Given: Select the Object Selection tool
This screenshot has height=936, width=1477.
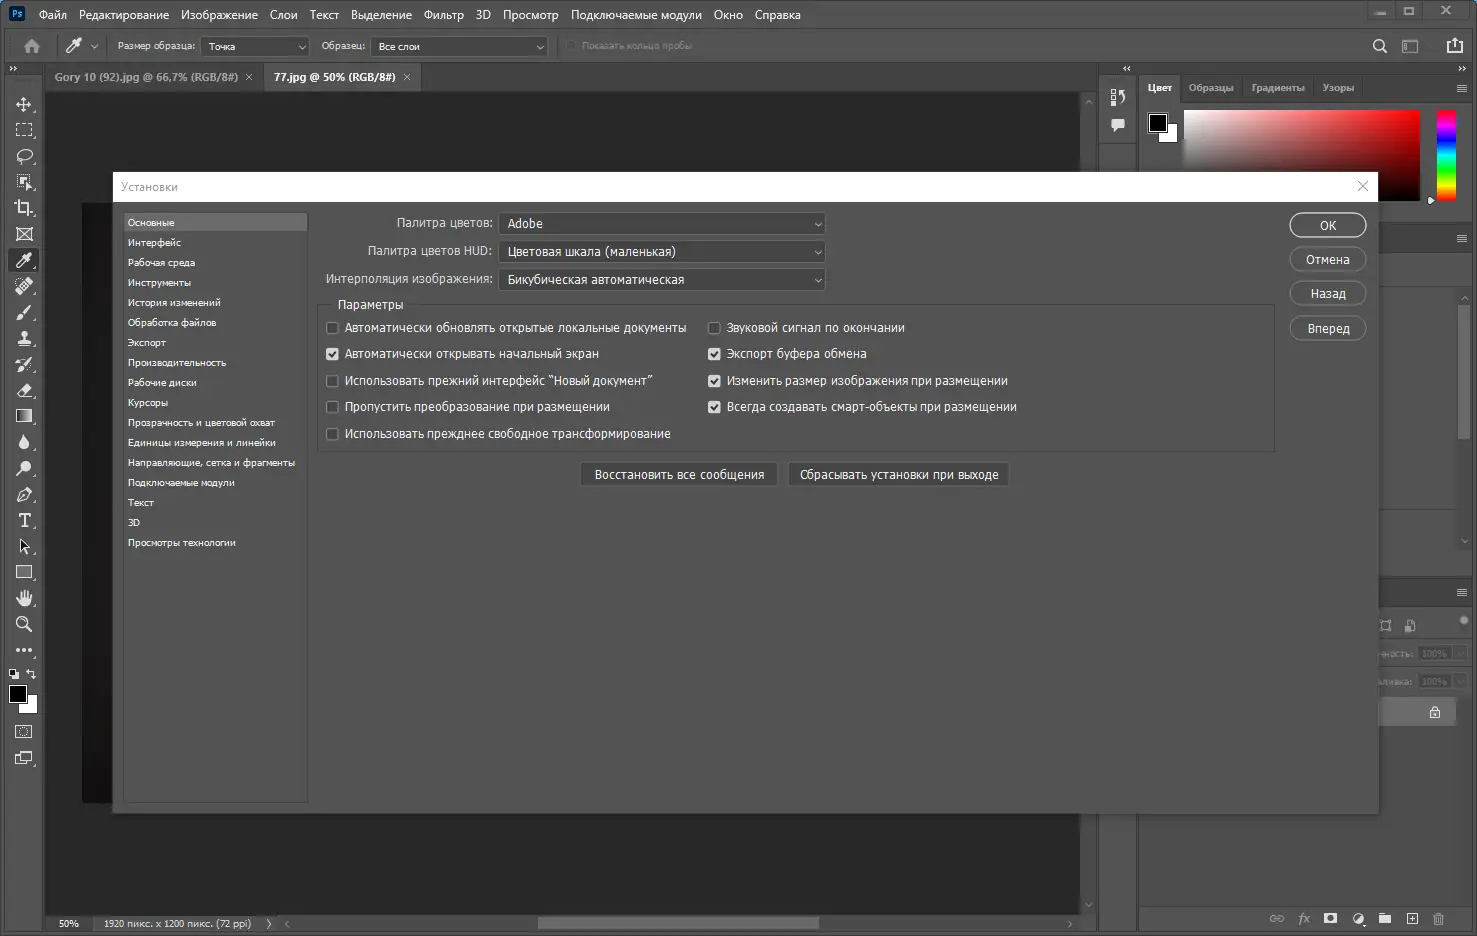Looking at the screenshot, I should pos(24,182).
